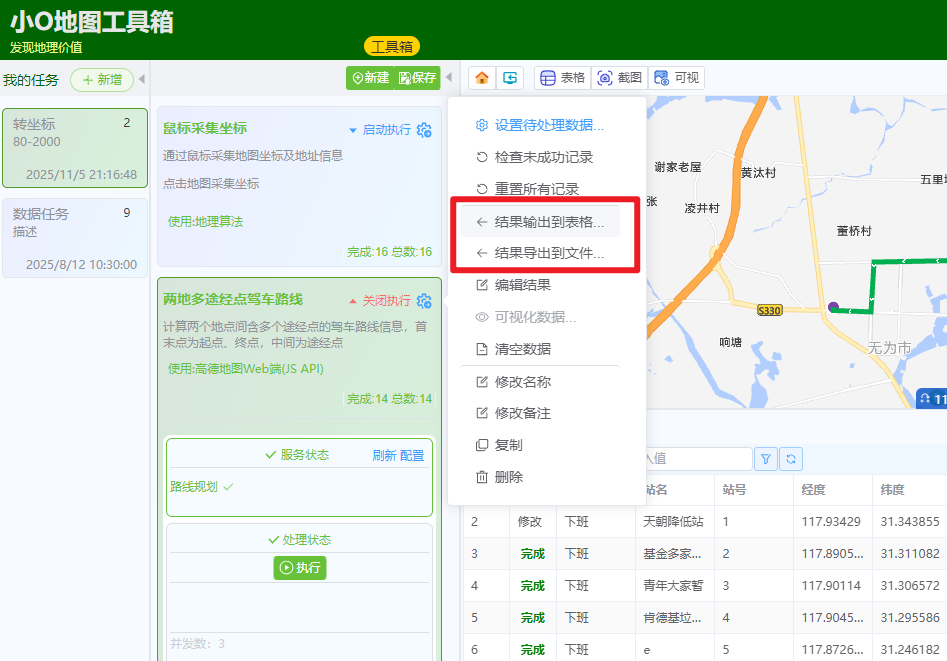The image size is (947, 661).
Task: Select 重置所有记录 menu item
Action: pyautogui.click(x=540, y=189)
